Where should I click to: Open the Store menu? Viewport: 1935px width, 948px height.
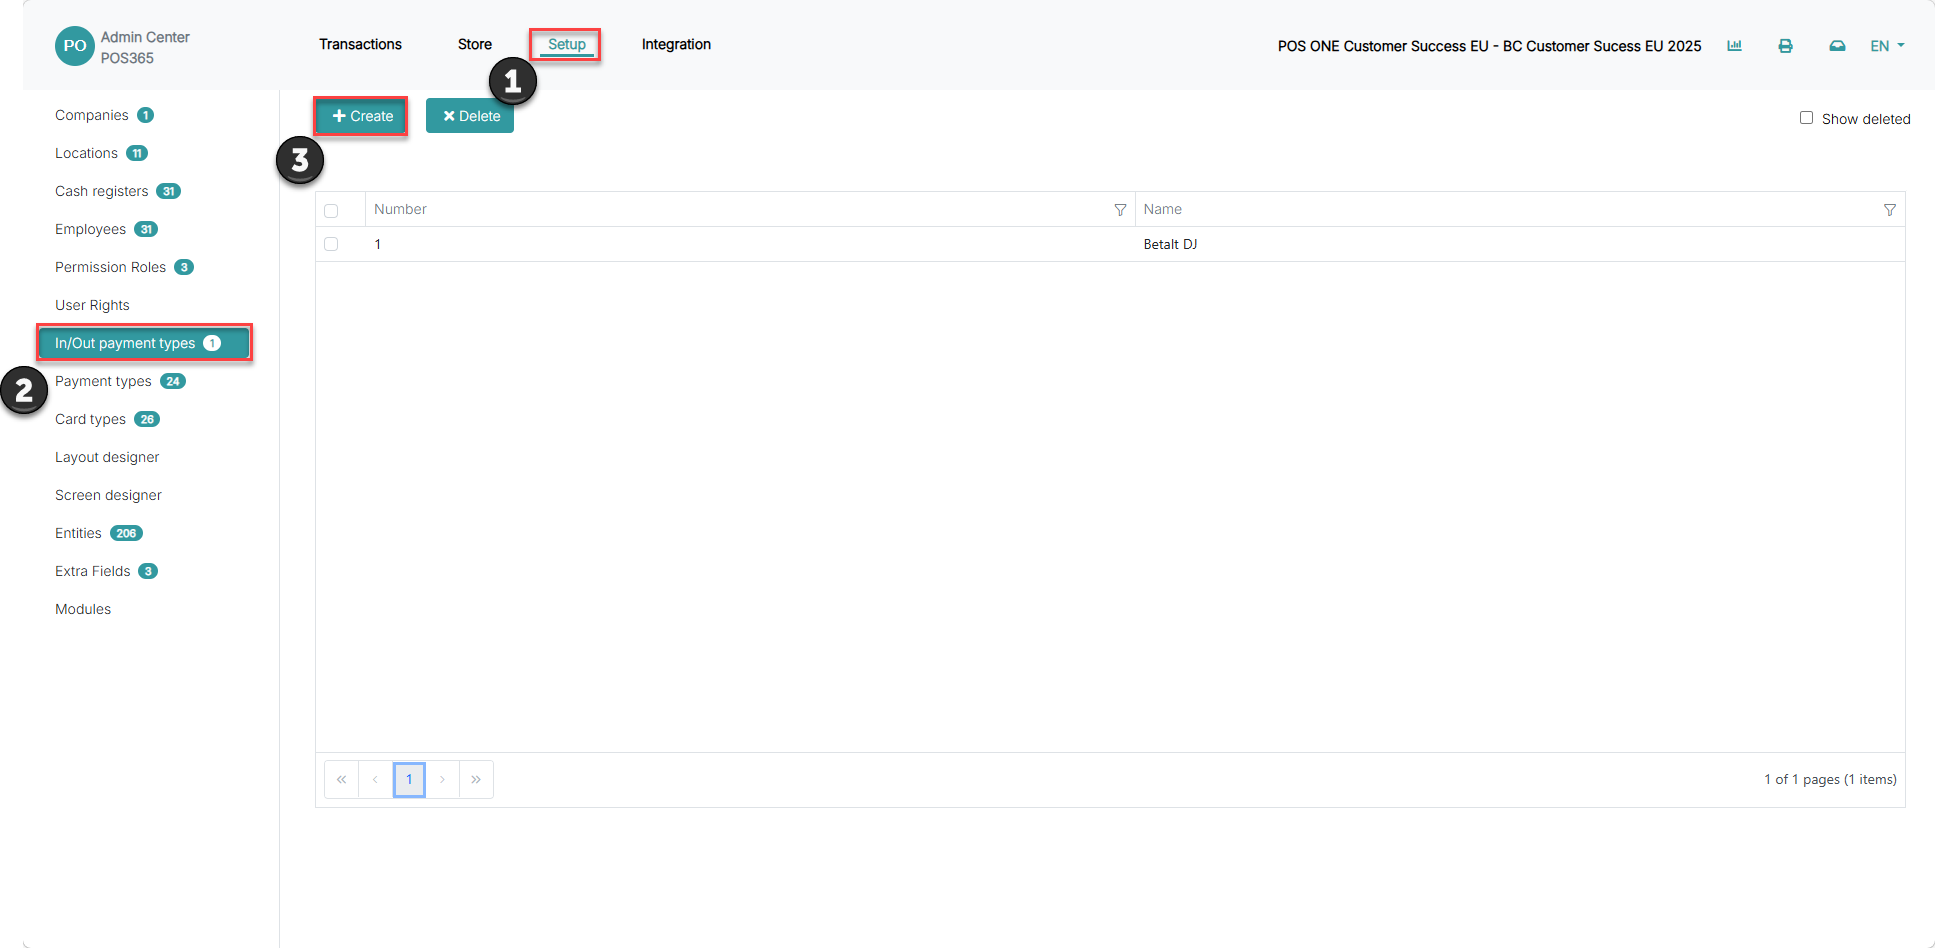point(475,44)
